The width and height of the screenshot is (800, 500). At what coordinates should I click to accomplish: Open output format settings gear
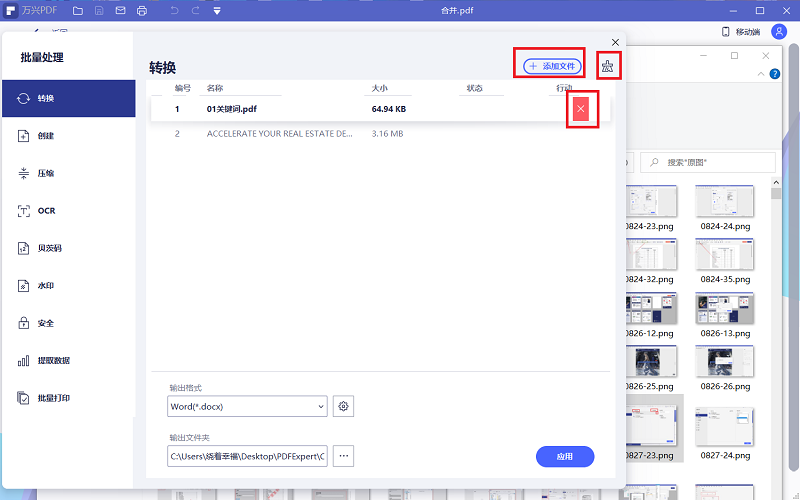(344, 406)
